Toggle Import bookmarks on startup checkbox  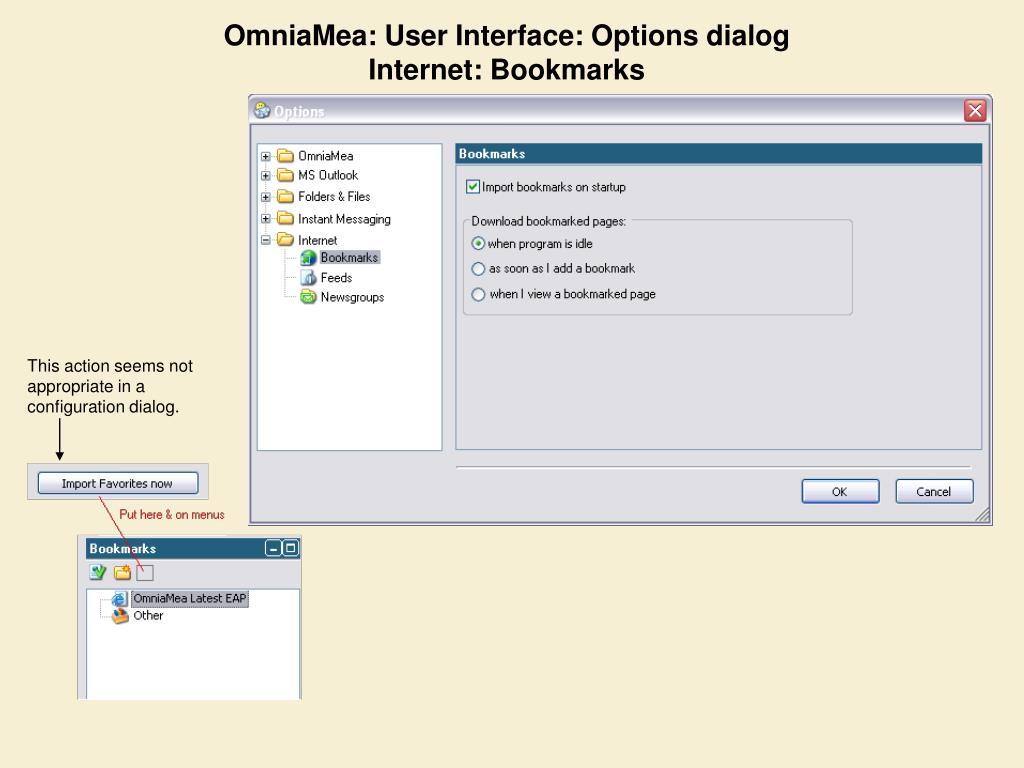click(x=473, y=187)
